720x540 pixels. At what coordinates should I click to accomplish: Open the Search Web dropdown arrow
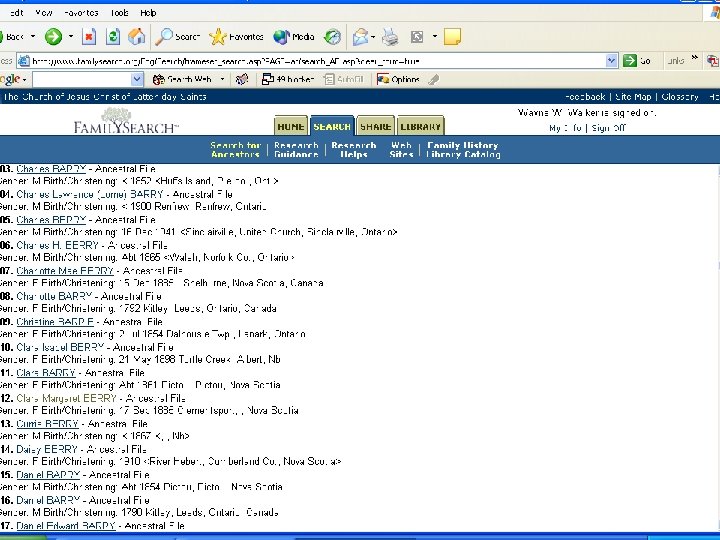pos(222,79)
